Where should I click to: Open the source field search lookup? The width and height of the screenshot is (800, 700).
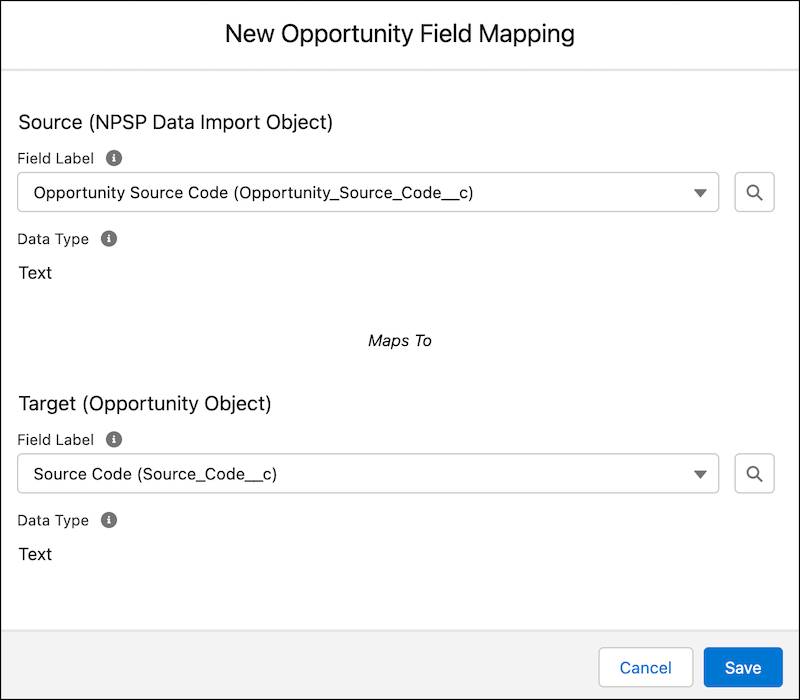[x=754, y=192]
